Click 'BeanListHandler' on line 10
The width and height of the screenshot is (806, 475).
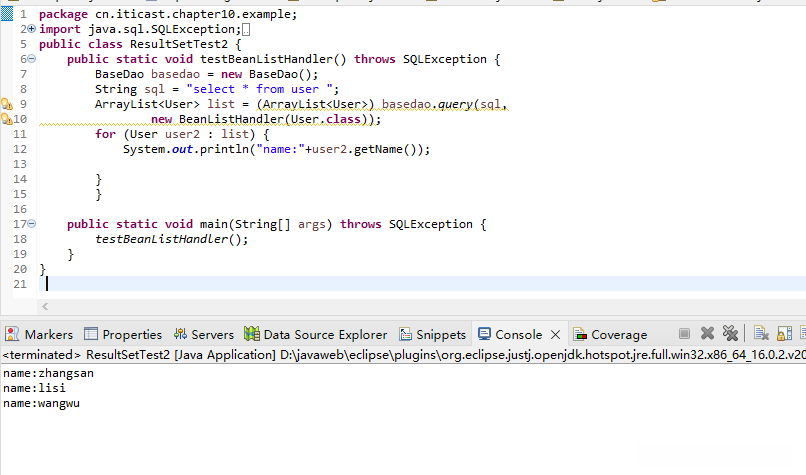coord(231,119)
